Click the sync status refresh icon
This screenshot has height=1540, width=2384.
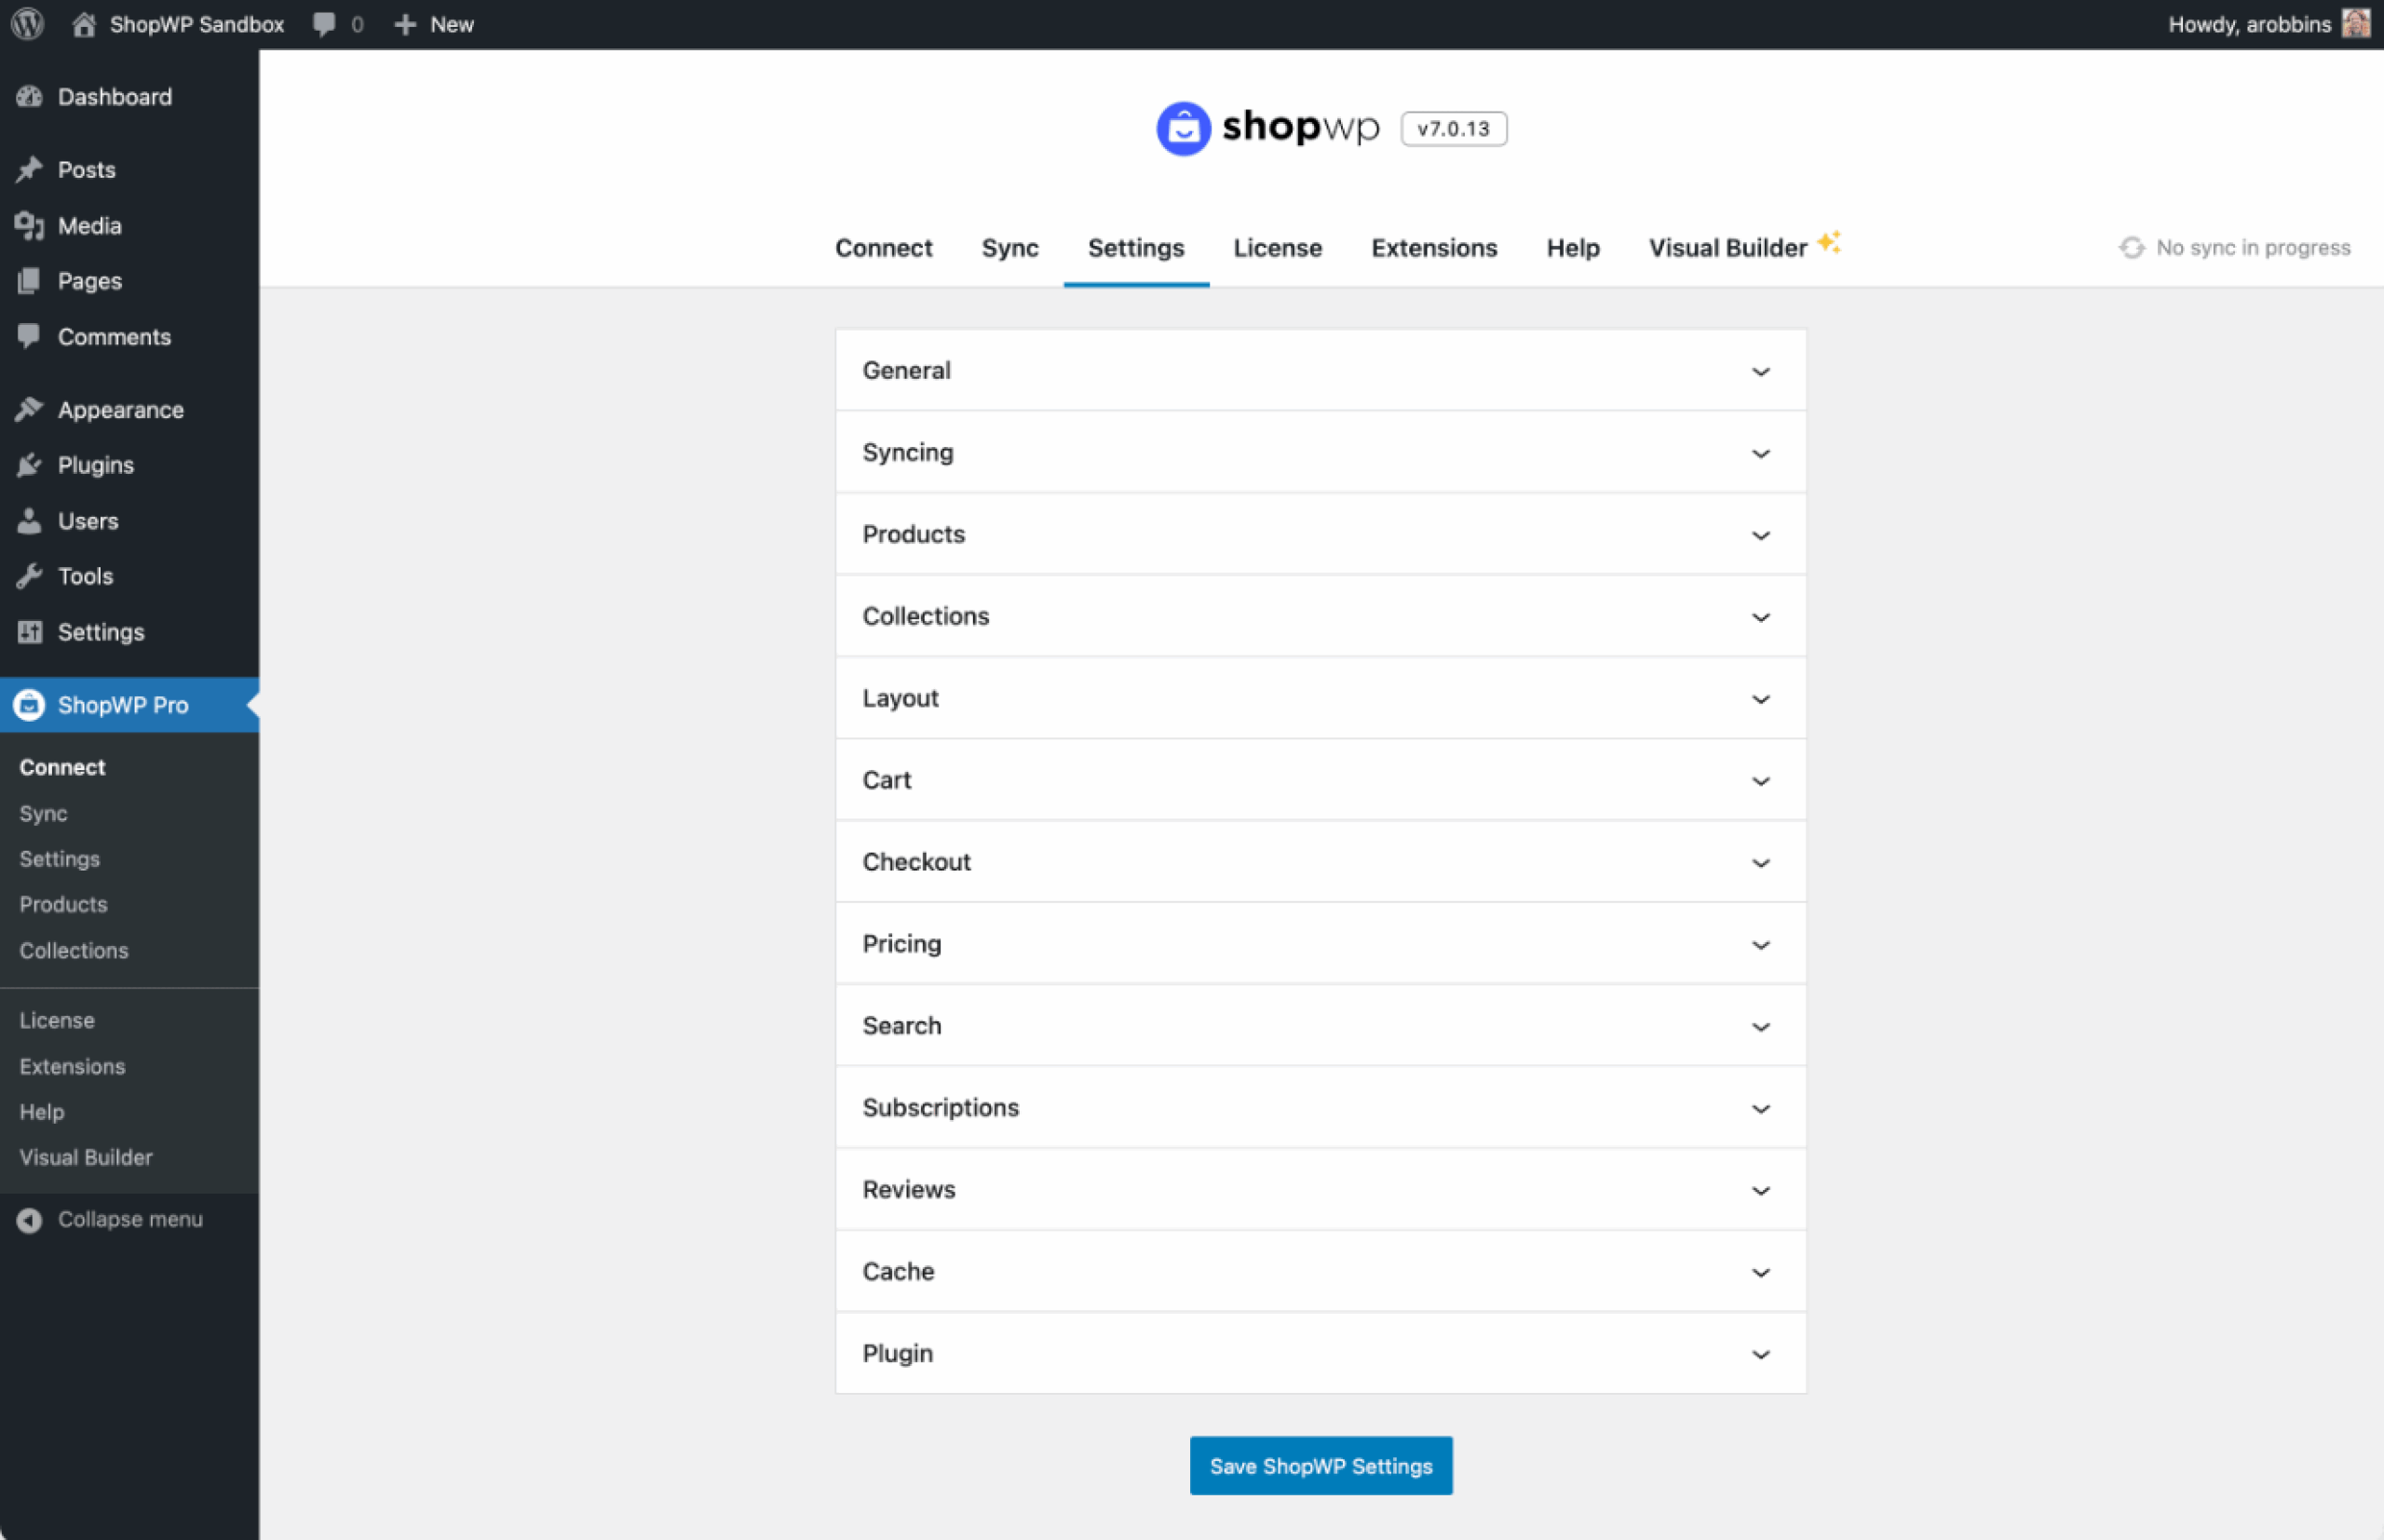tap(2131, 247)
